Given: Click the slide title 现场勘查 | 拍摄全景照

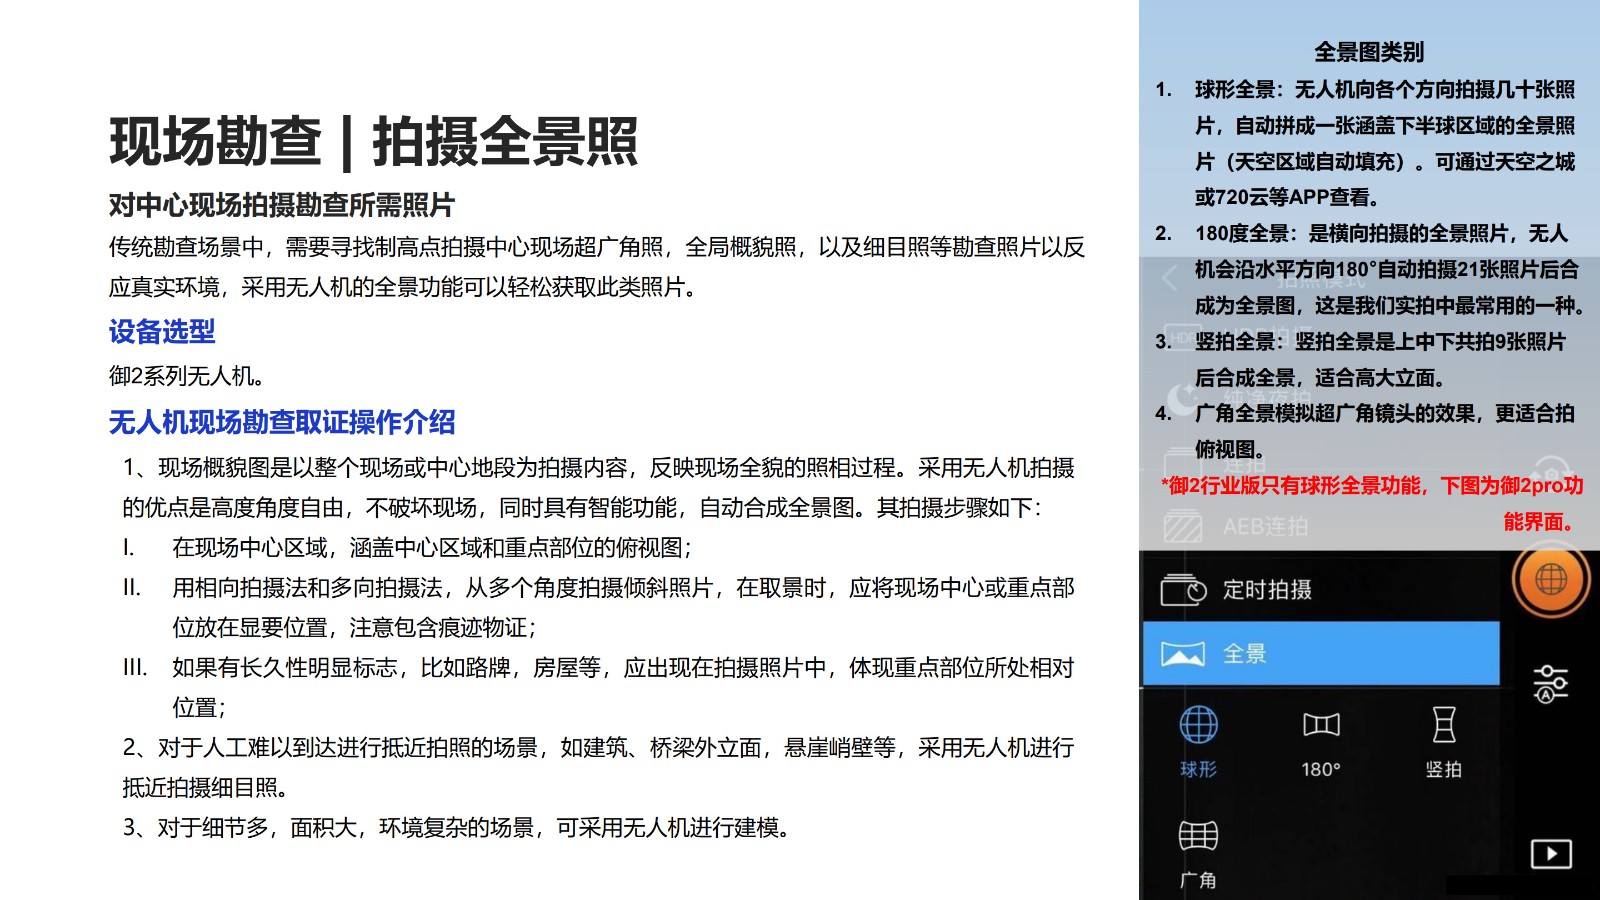Looking at the screenshot, I should 373,141.
